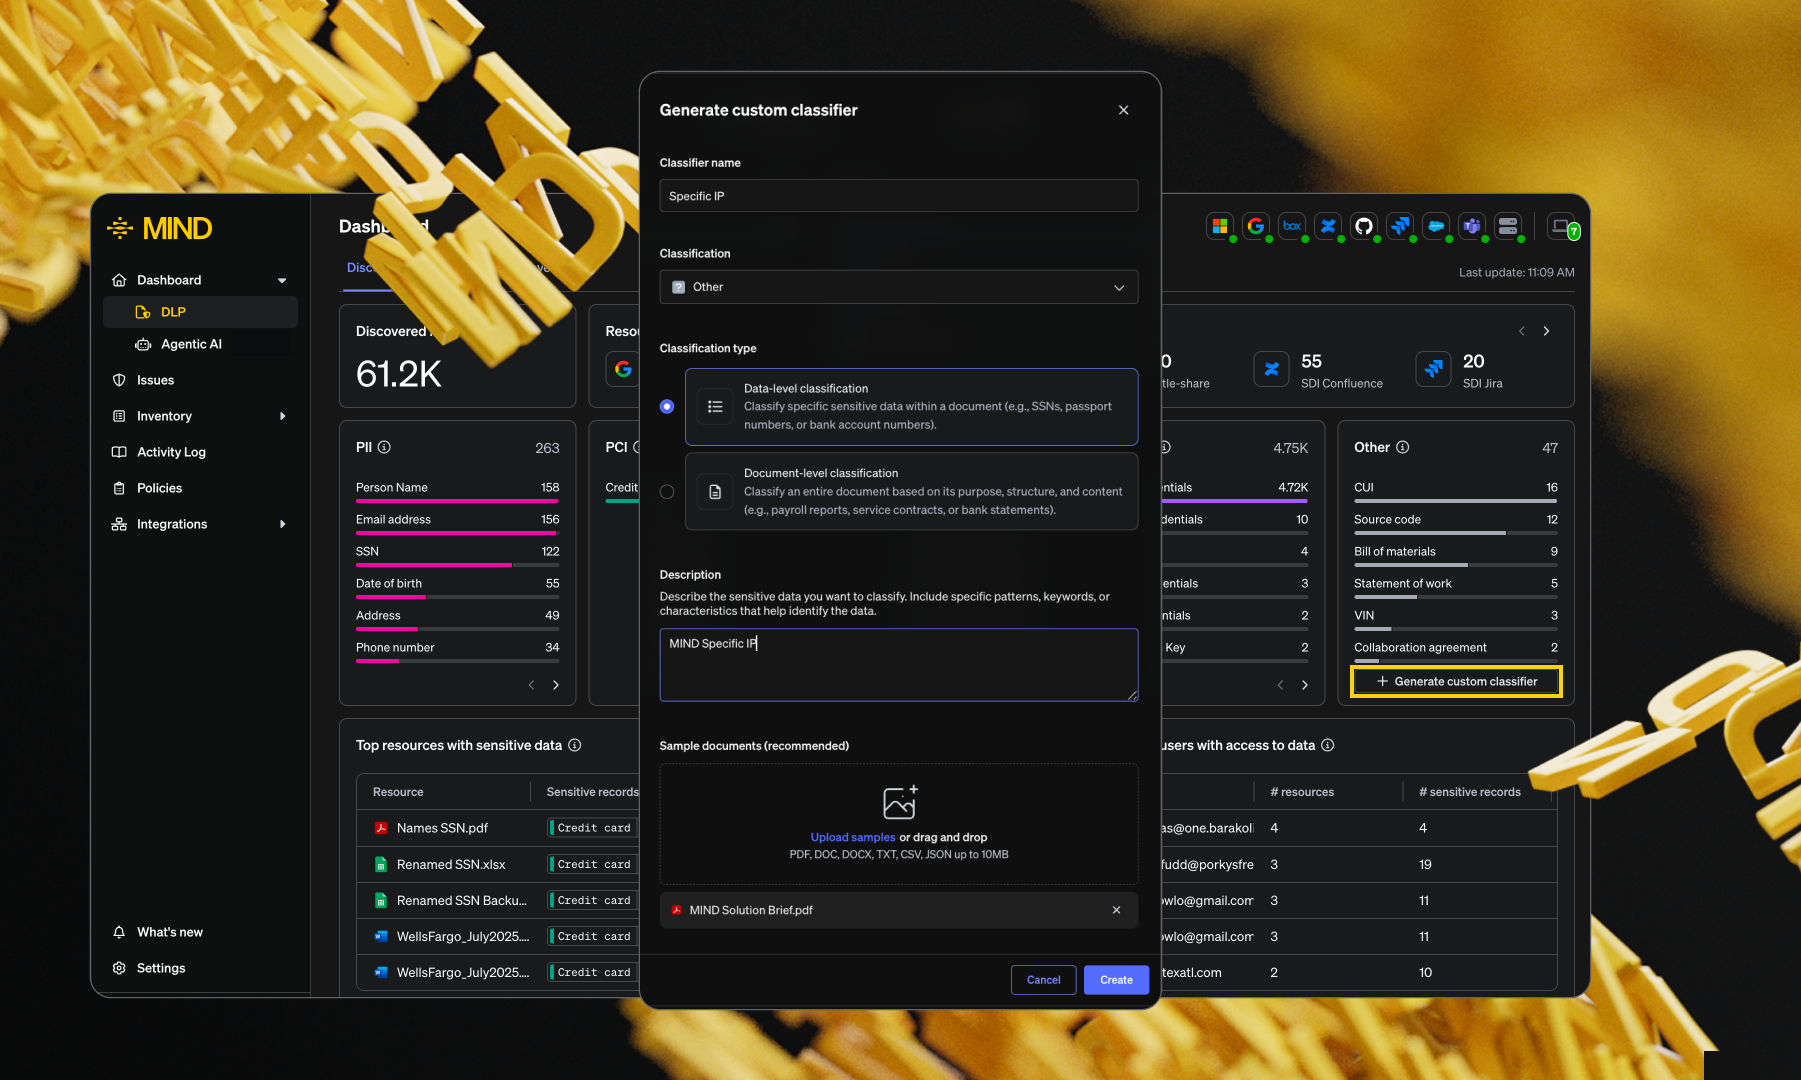The width and height of the screenshot is (1801, 1080).
Task: Click the Person Name progress bar
Action: 457,501
